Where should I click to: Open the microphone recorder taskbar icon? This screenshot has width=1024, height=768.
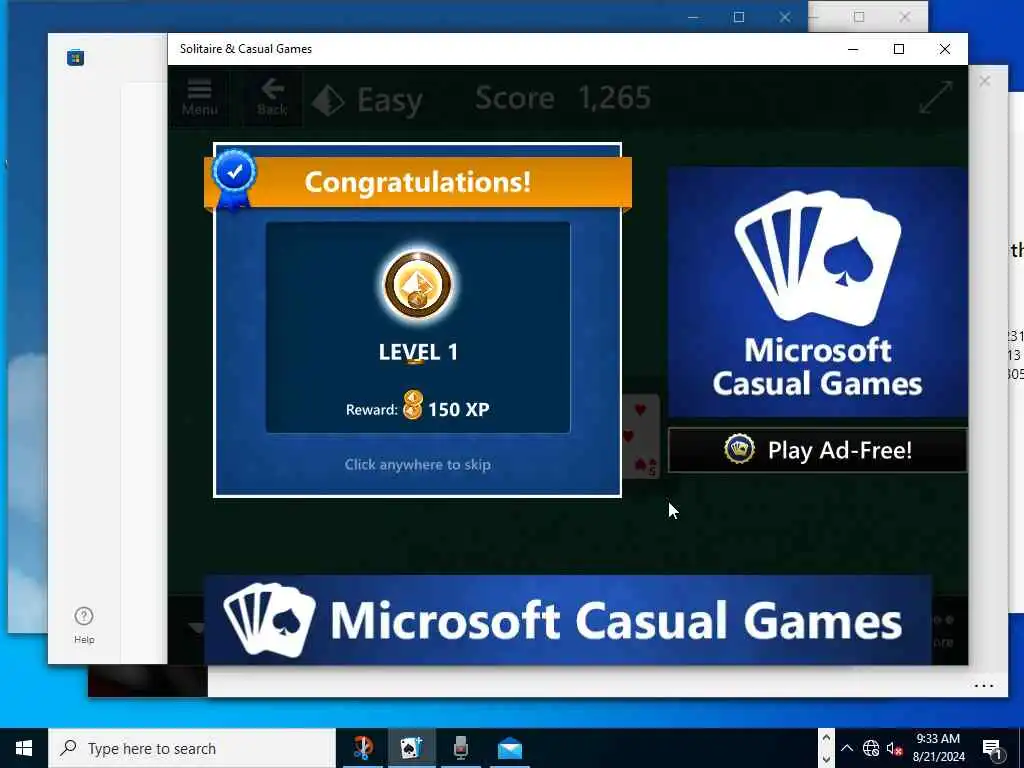pos(460,748)
